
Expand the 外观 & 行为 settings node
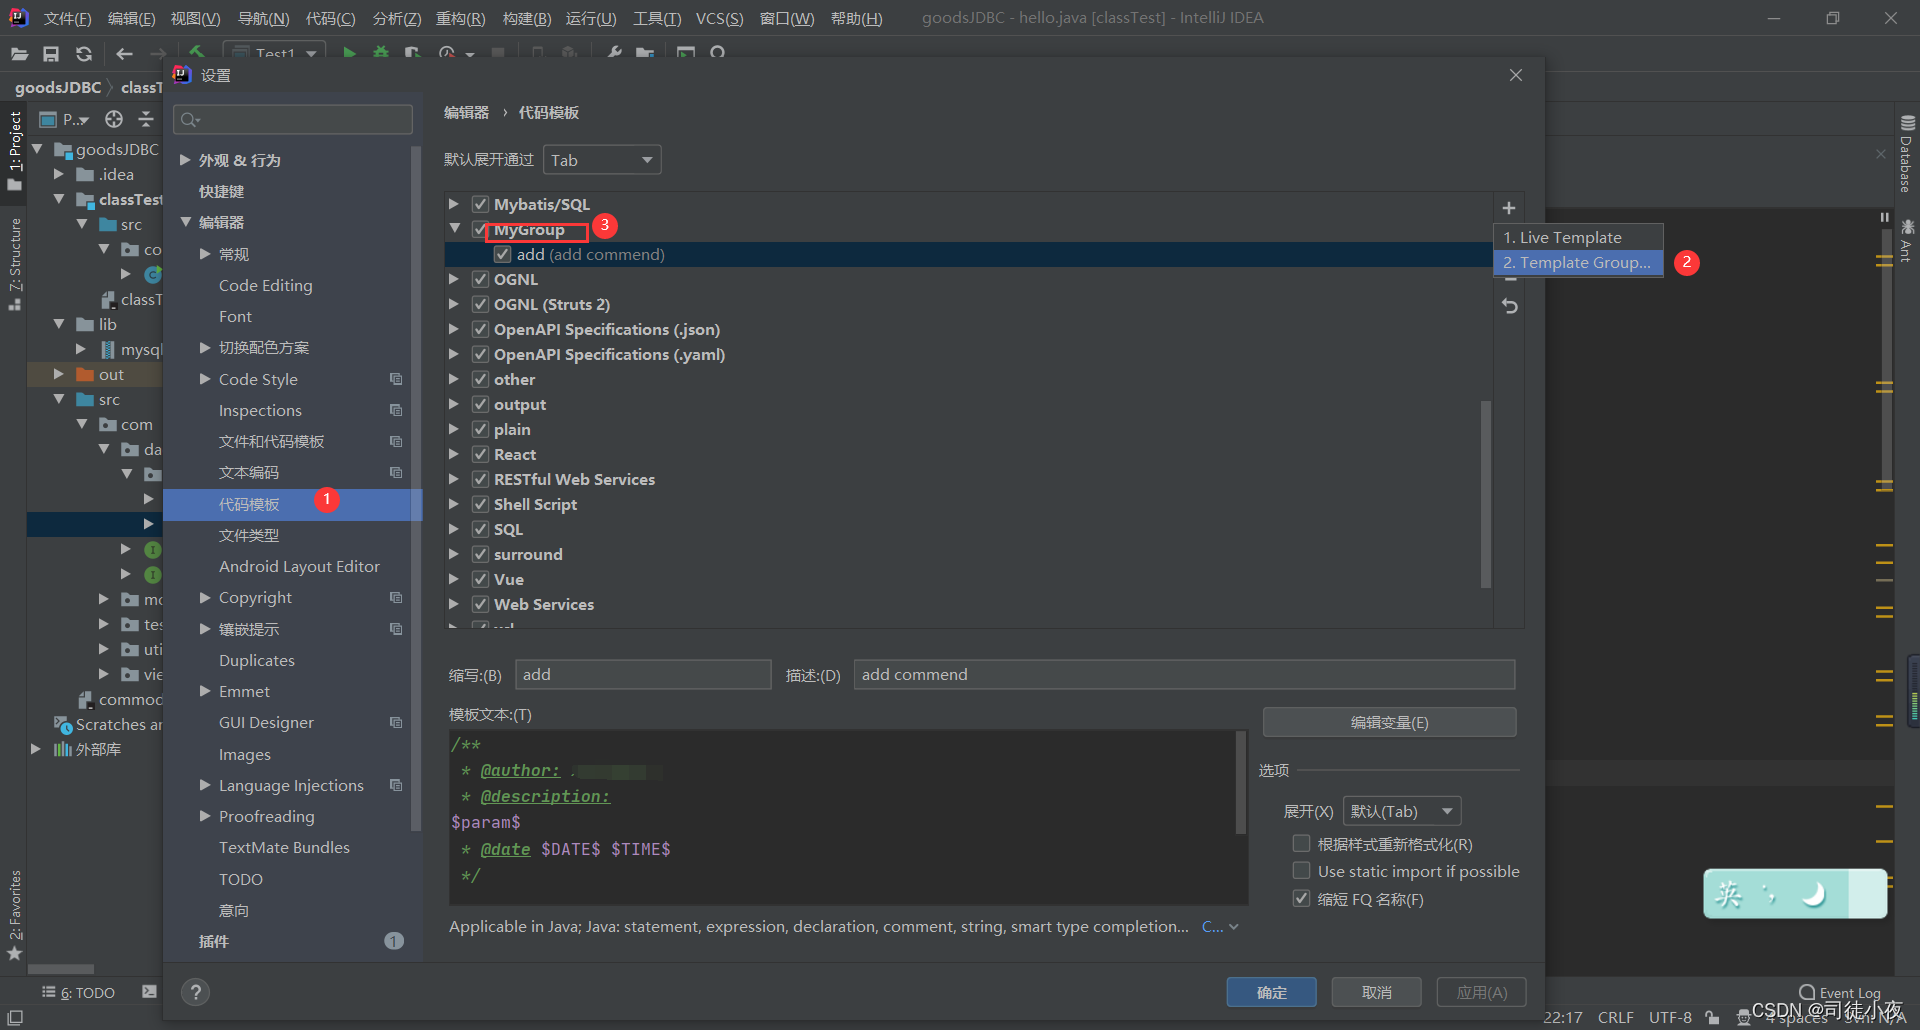click(x=185, y=160)
